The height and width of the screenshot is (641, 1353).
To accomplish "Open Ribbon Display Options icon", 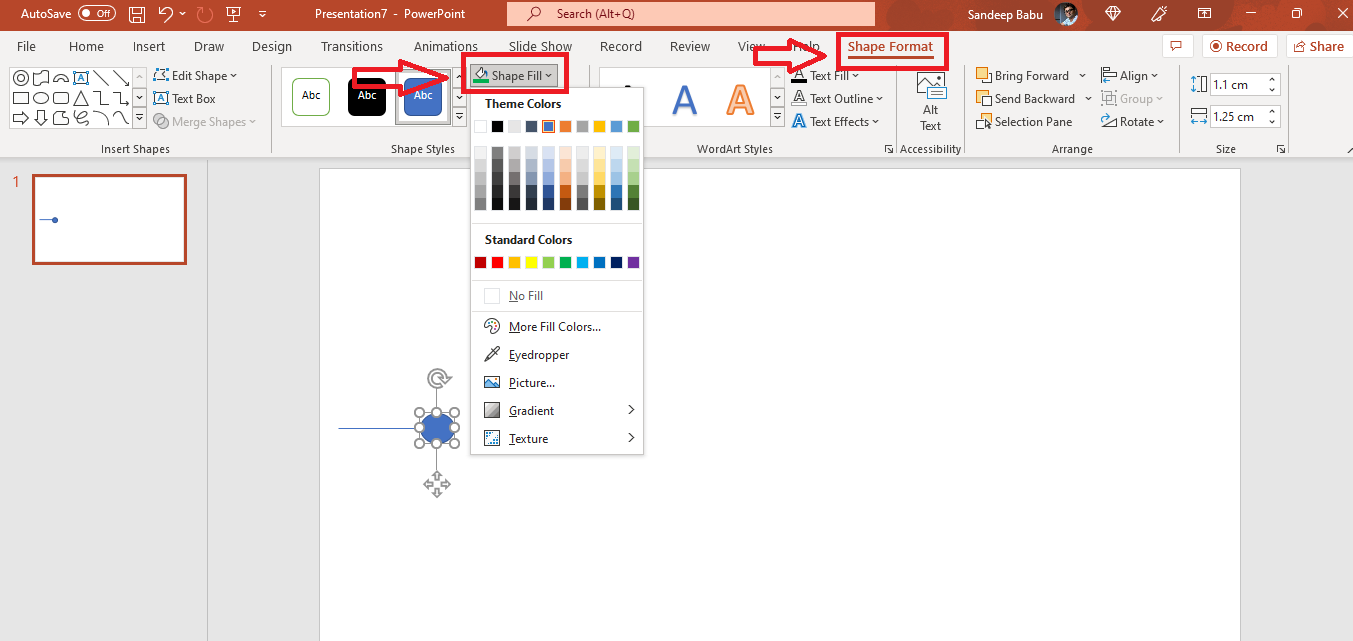I will point(1205,14).
